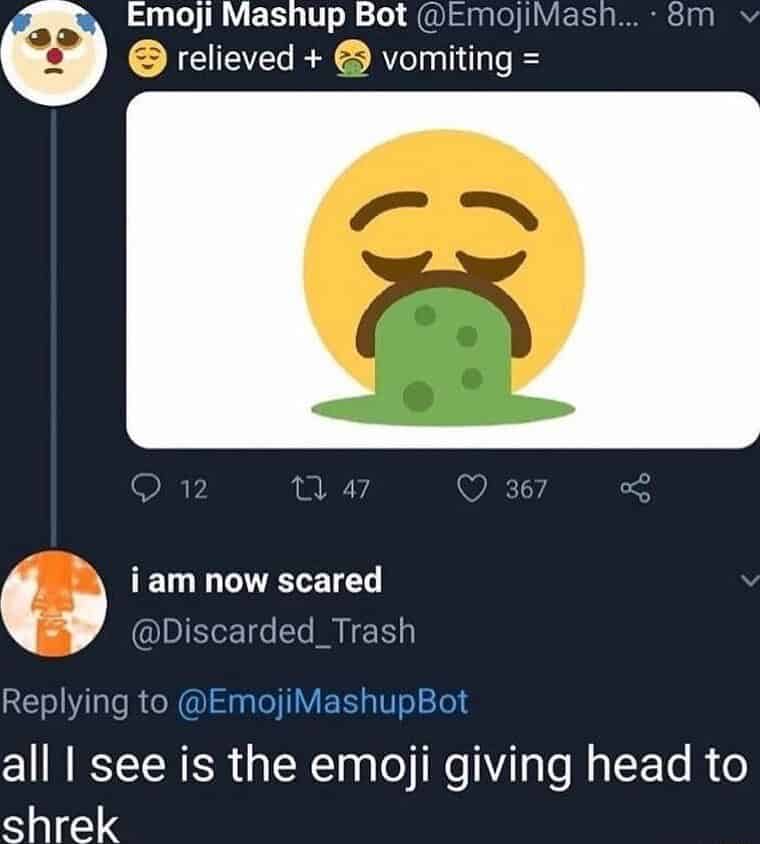The width and height of the screenshot is (760, 844).
Task: Open the 8m timestamp link
Action: [687, 15]
